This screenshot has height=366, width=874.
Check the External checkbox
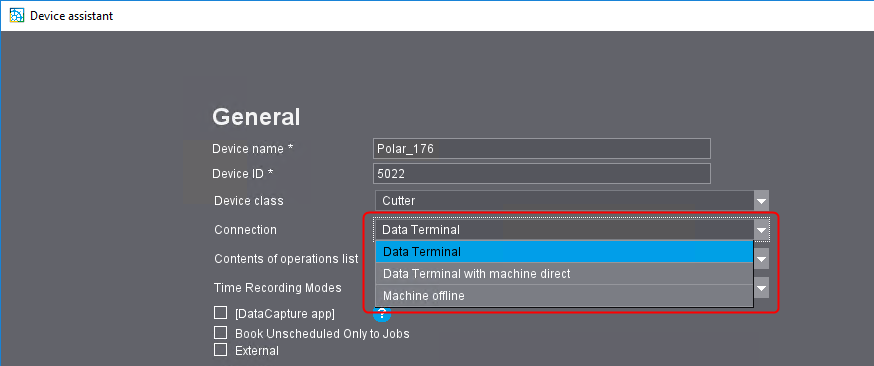pos(221,350)
